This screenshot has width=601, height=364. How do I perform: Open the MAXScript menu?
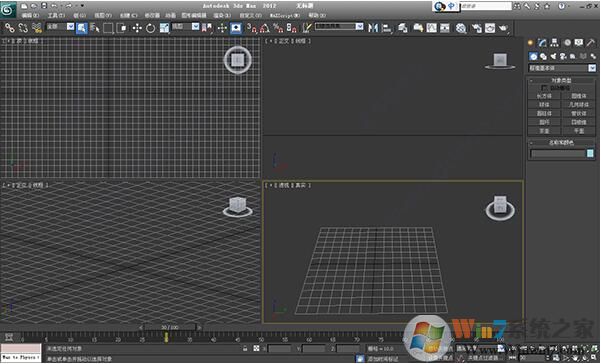285,15
